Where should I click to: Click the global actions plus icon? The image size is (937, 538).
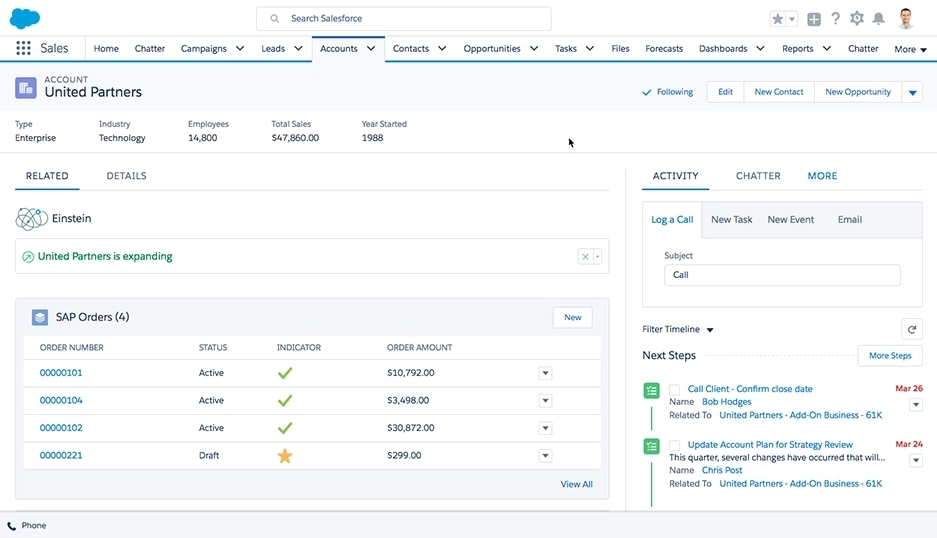click(814, 19)
